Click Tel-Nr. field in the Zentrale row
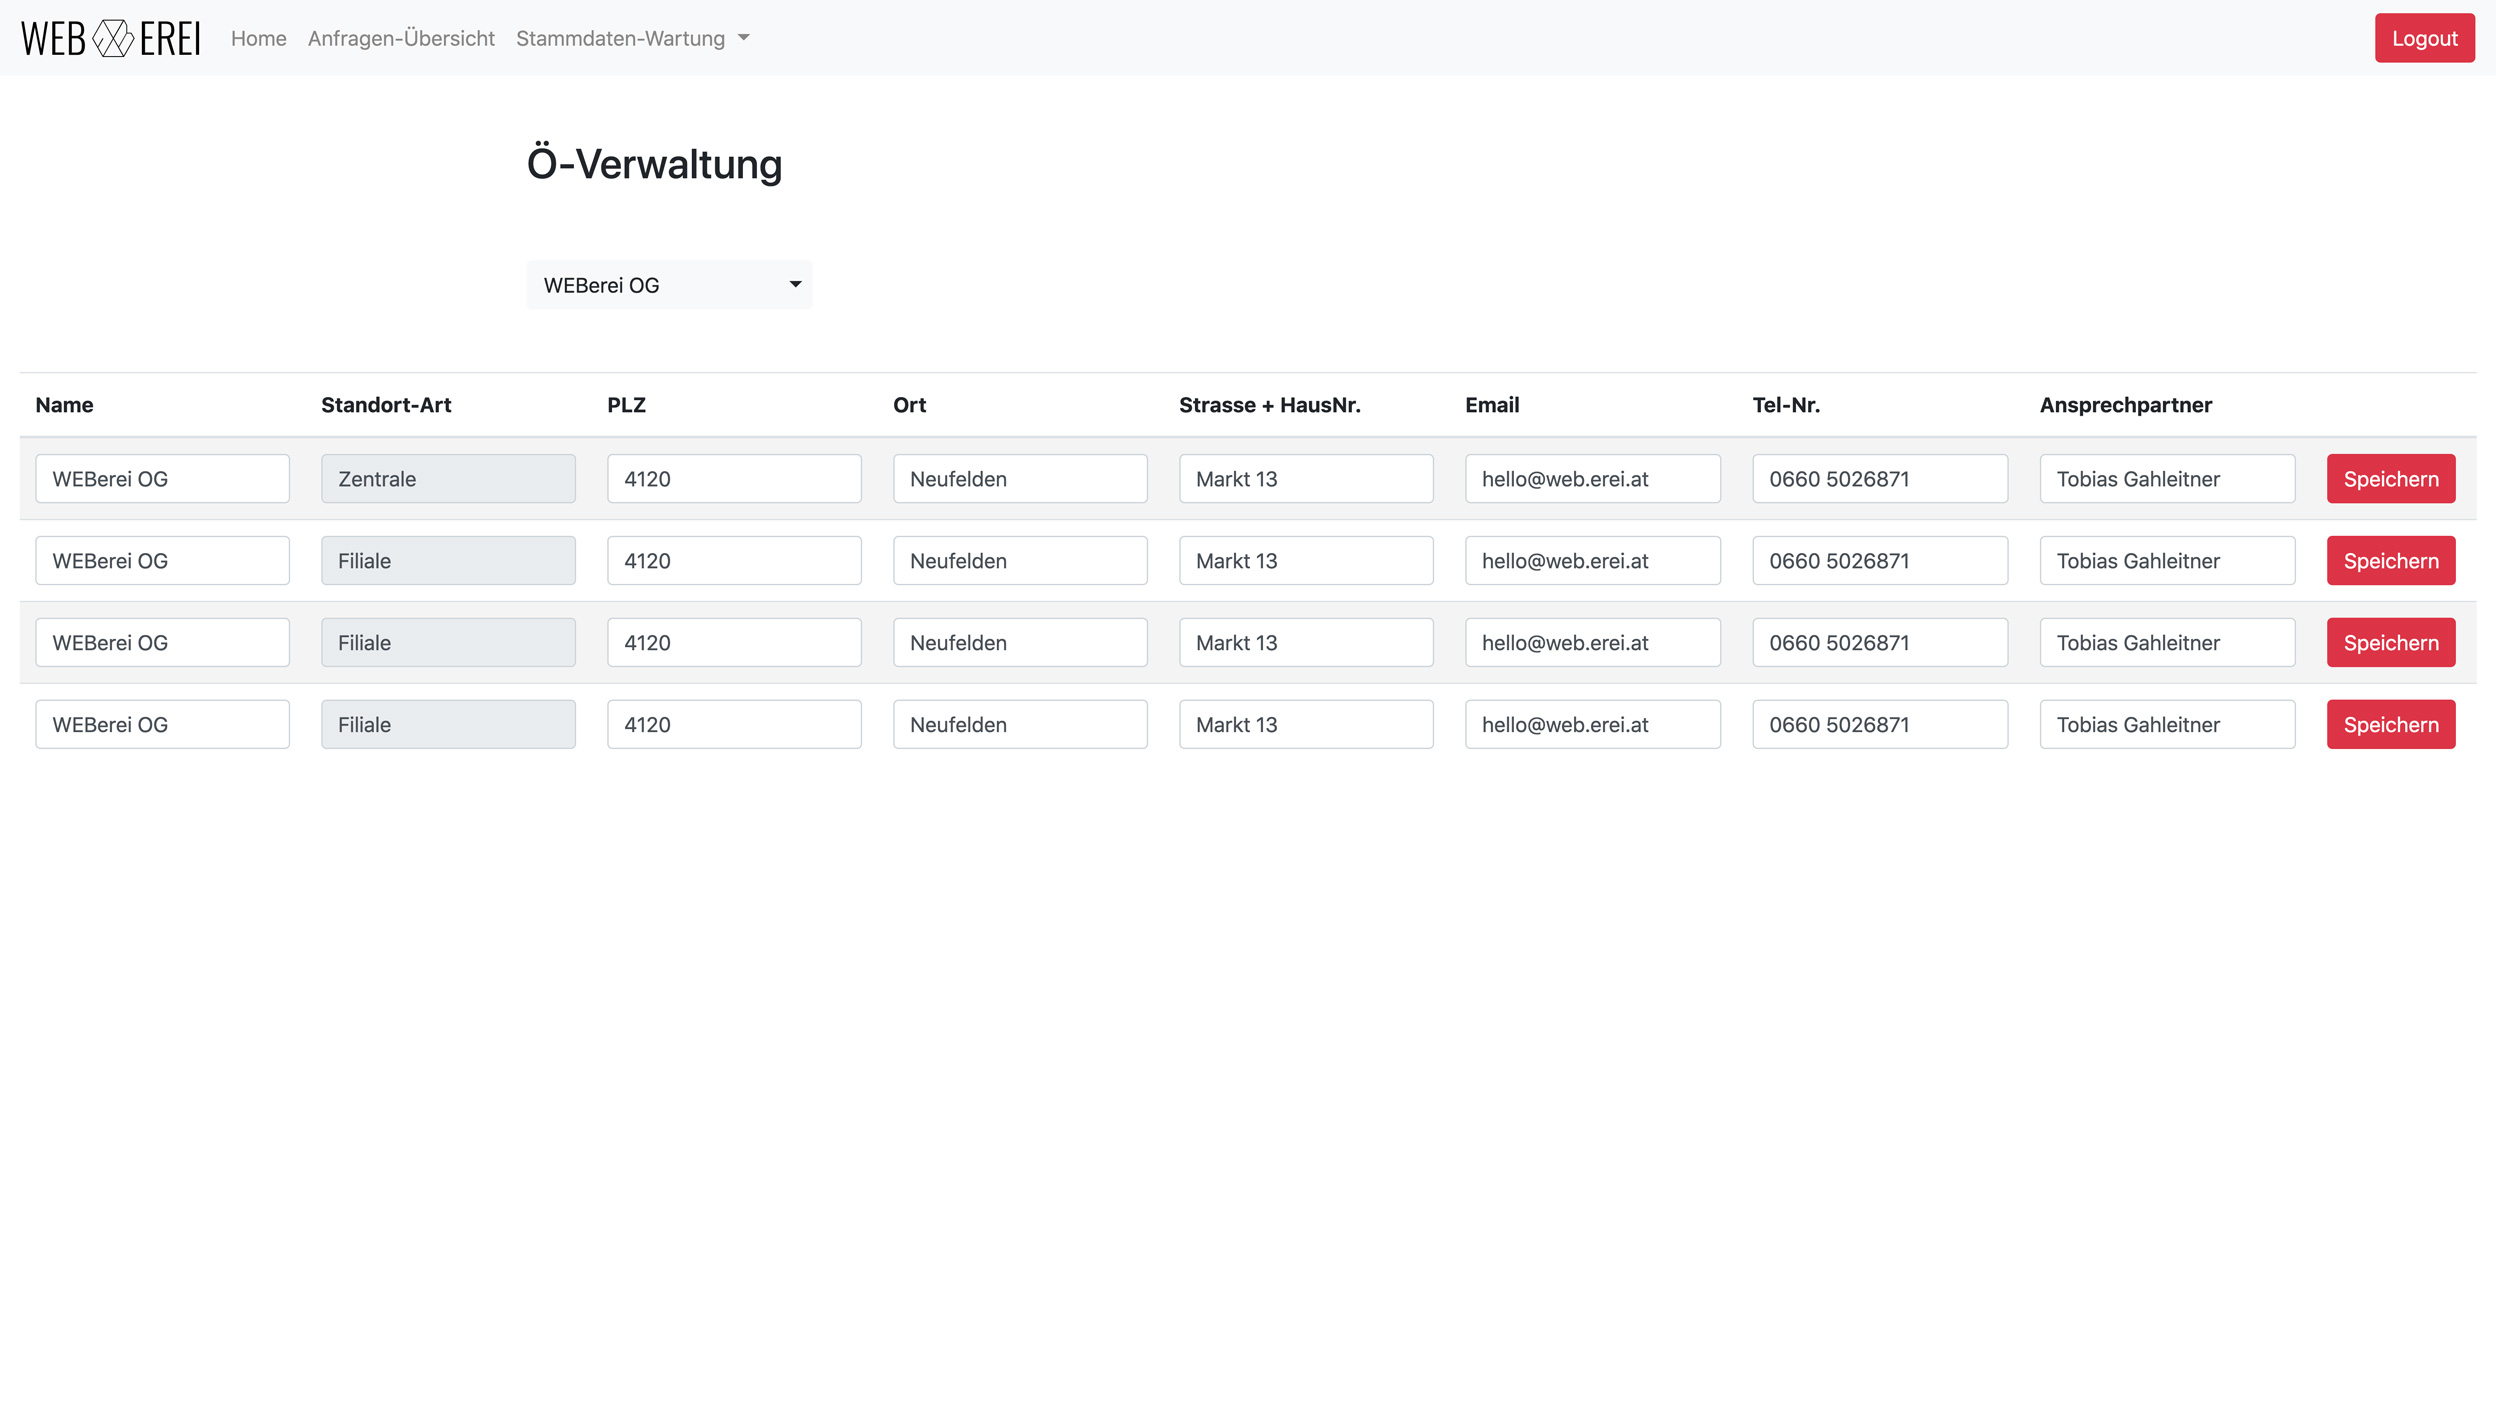Viewport: 2496px width, 1404px height. pyautogui.click(x=1880, y=479)
